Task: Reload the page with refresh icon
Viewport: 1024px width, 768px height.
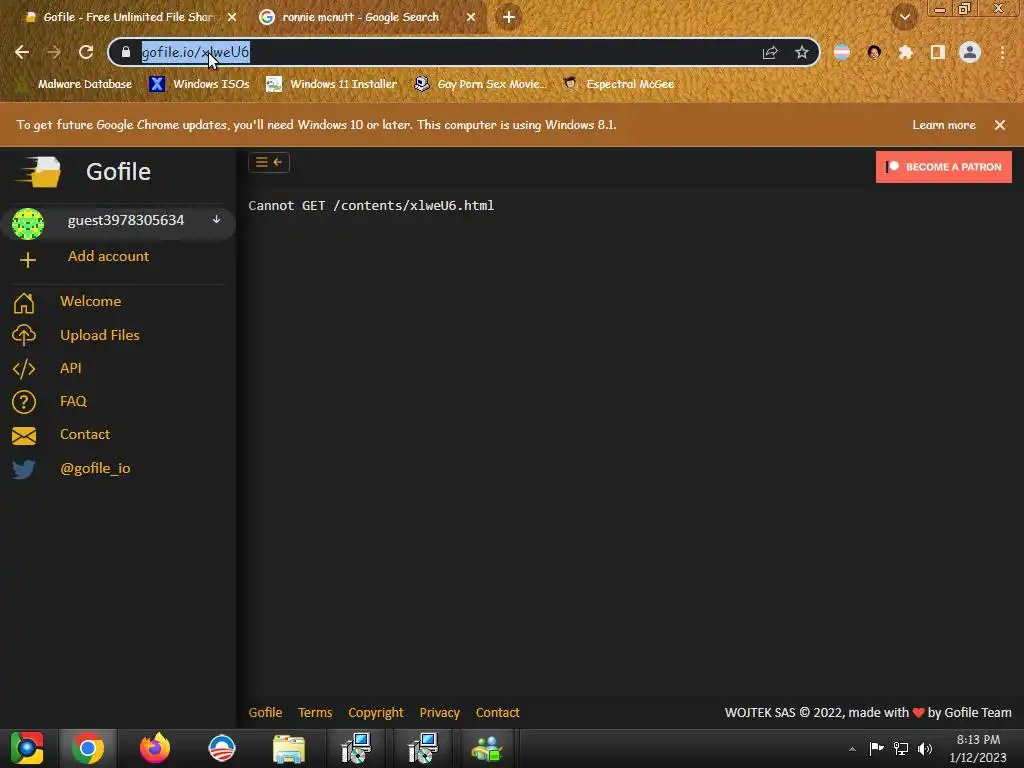Action: point(86,52)
